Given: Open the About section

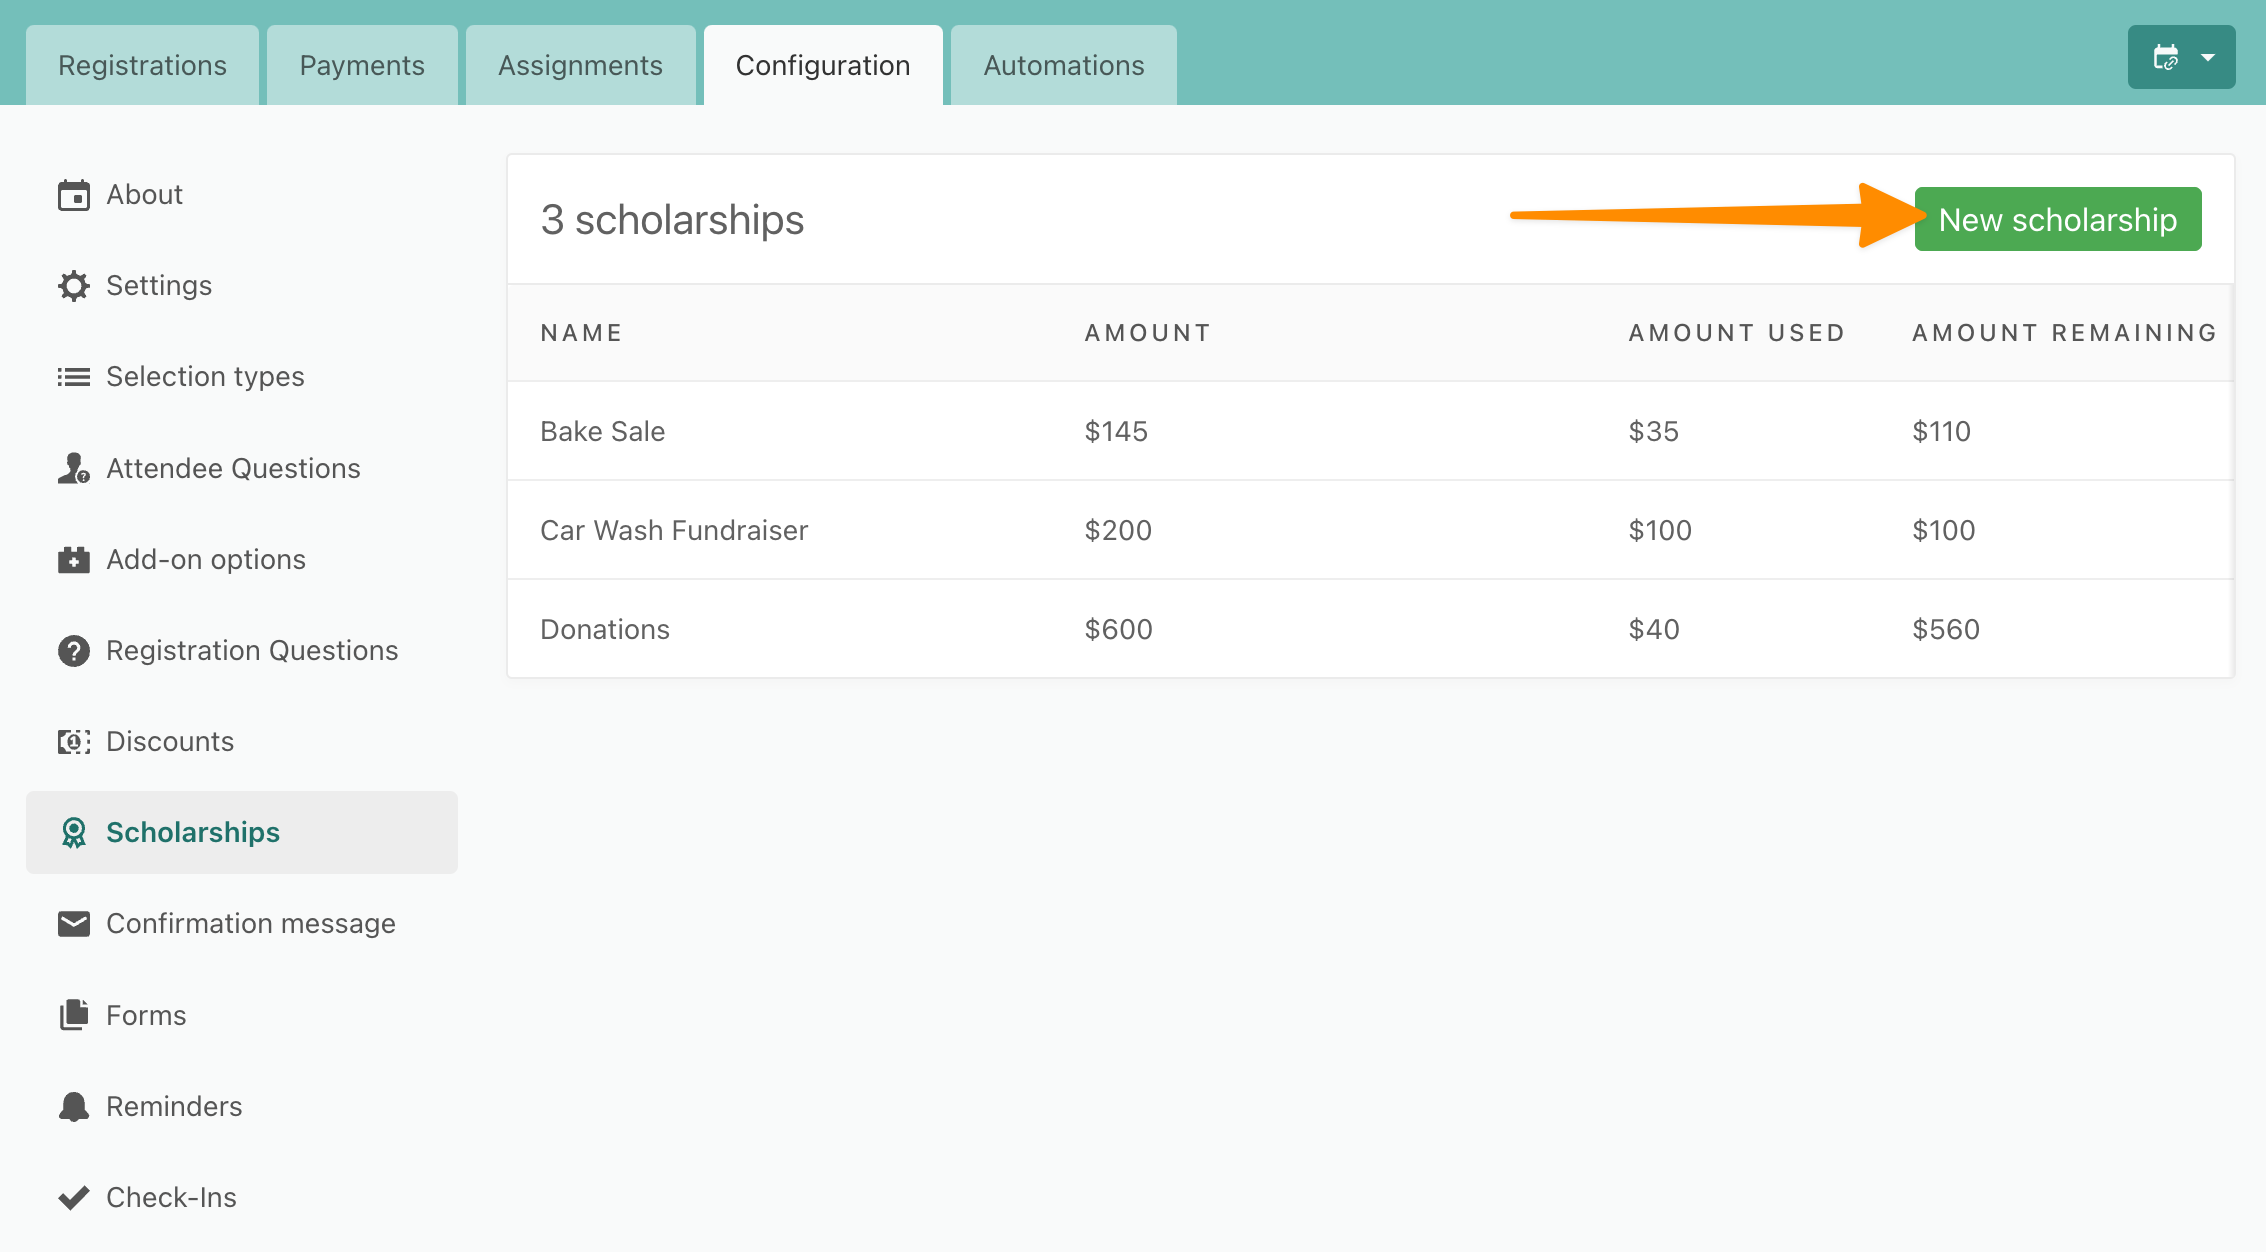Looking at the screenshot, I should 242,195.
